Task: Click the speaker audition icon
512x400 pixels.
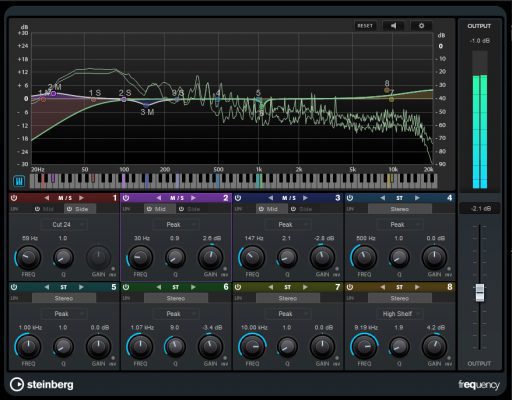Action: coord(393,26)
